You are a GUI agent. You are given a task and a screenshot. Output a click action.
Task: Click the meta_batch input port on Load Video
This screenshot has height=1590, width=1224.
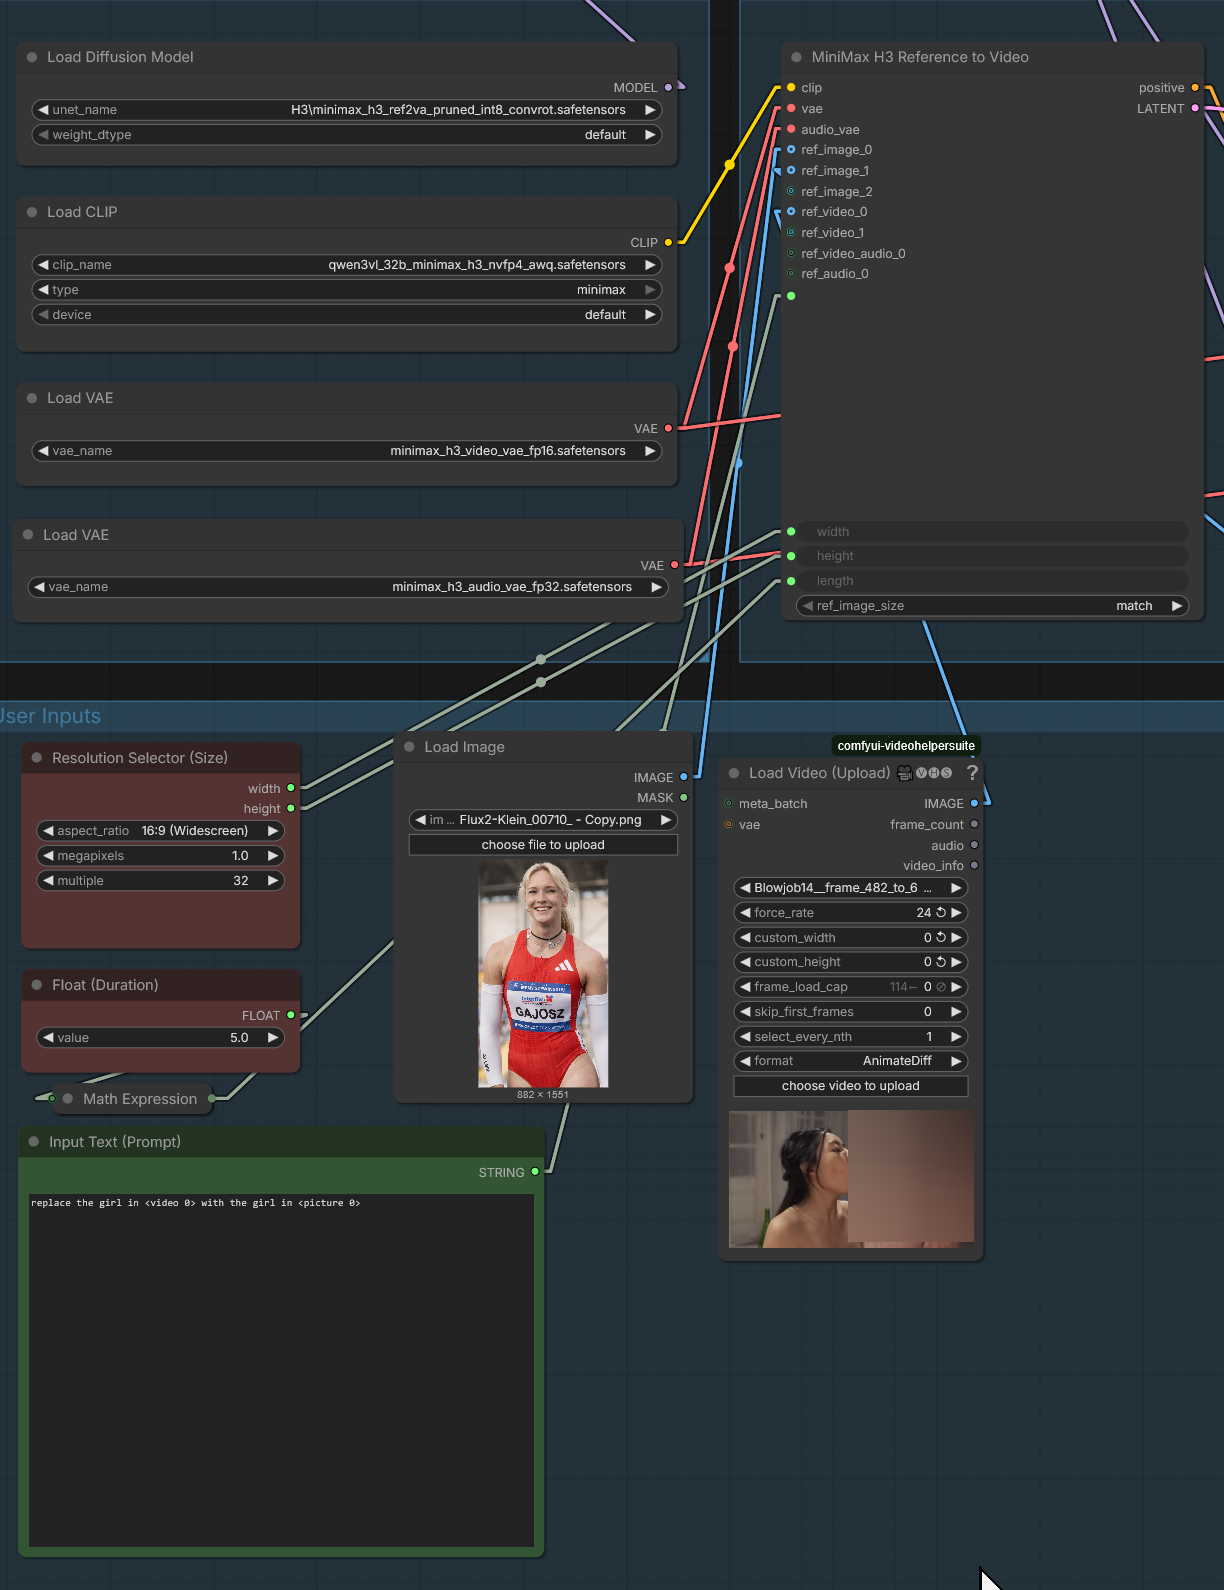click(728, 804)
